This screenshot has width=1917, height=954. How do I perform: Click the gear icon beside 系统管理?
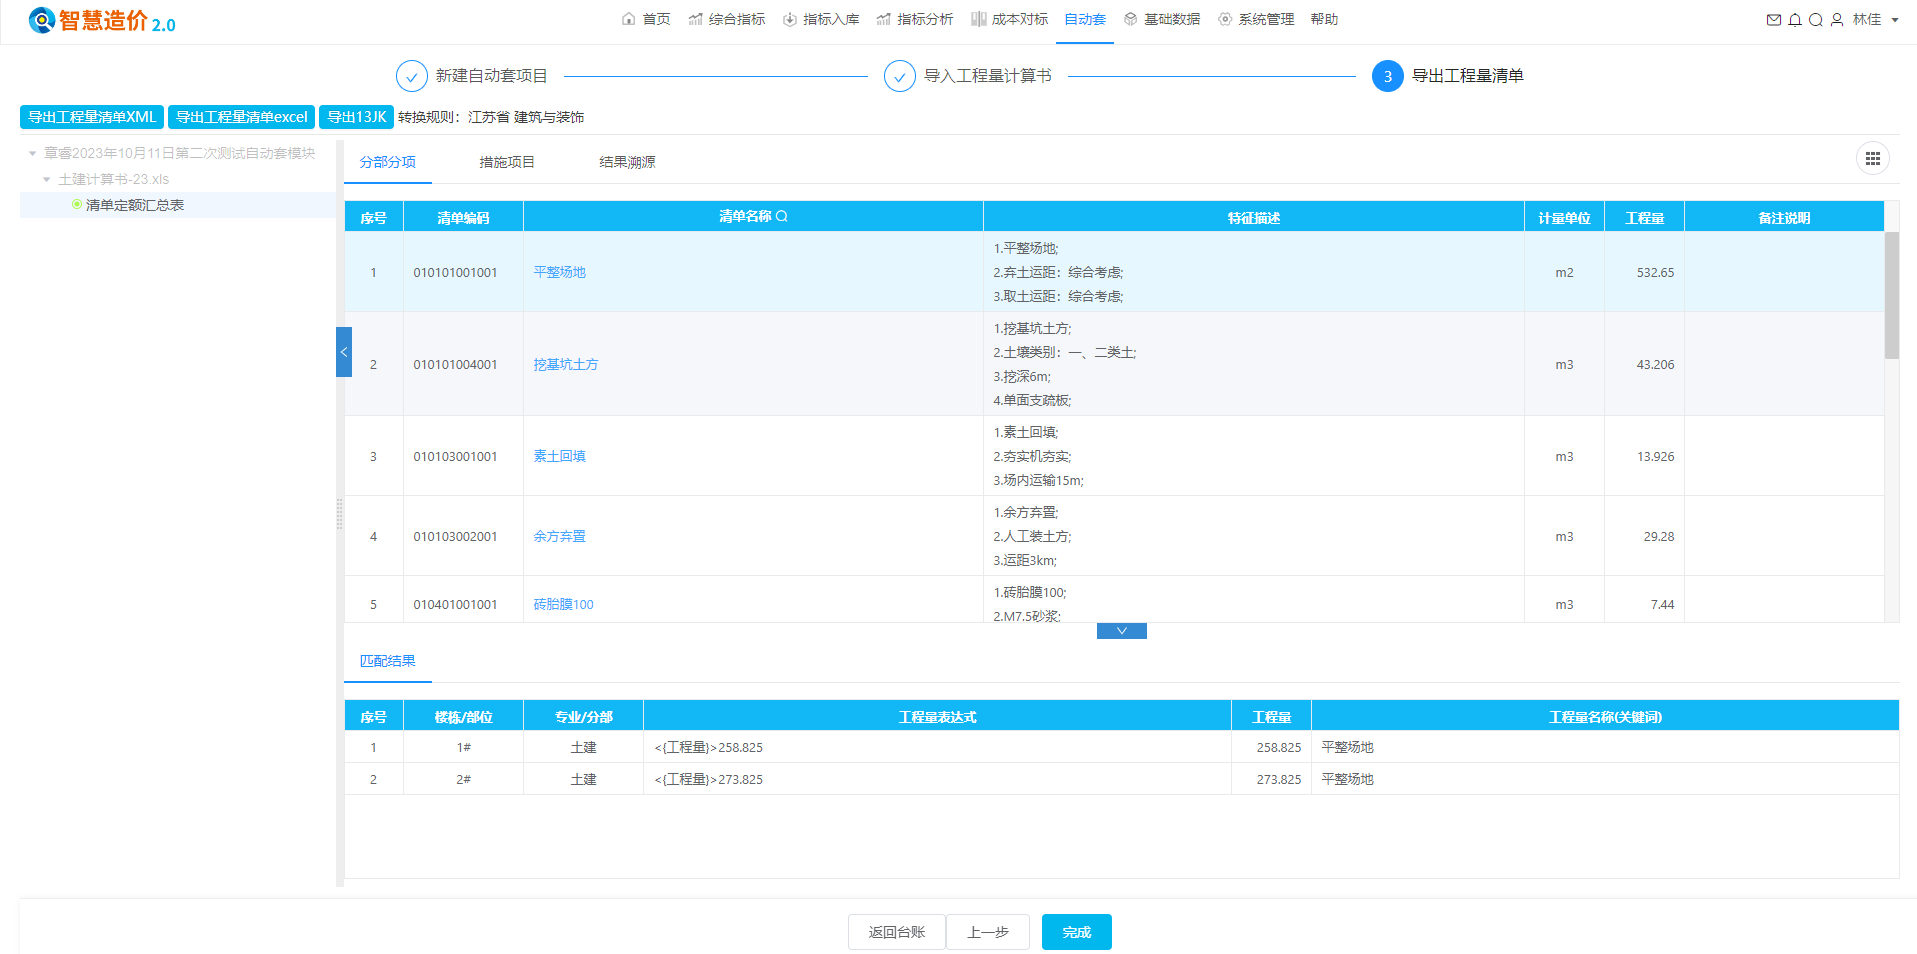tap(1224, 19)
